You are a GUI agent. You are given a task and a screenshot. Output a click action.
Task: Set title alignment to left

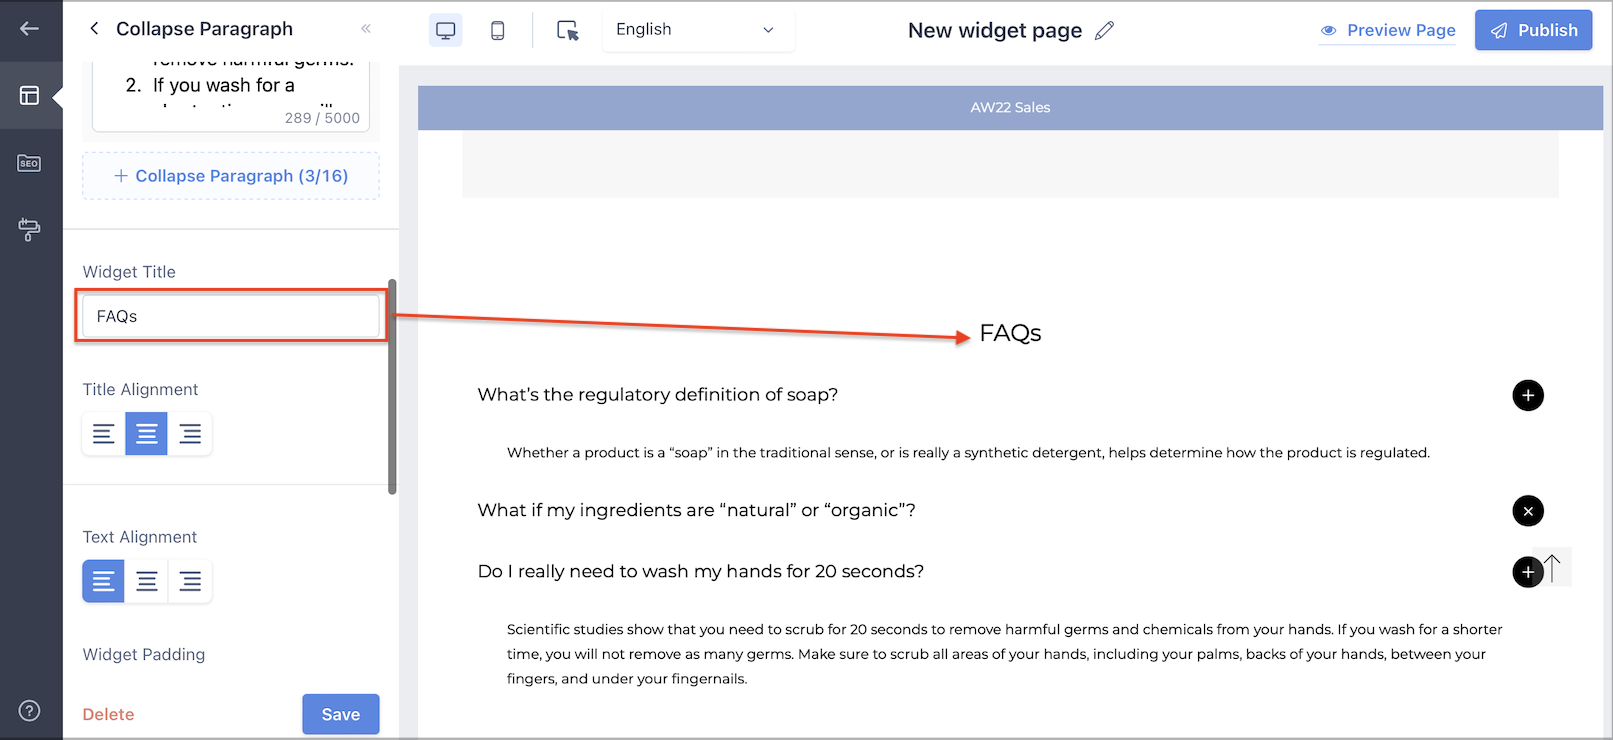pyautogui.click(x=104, y=434)
